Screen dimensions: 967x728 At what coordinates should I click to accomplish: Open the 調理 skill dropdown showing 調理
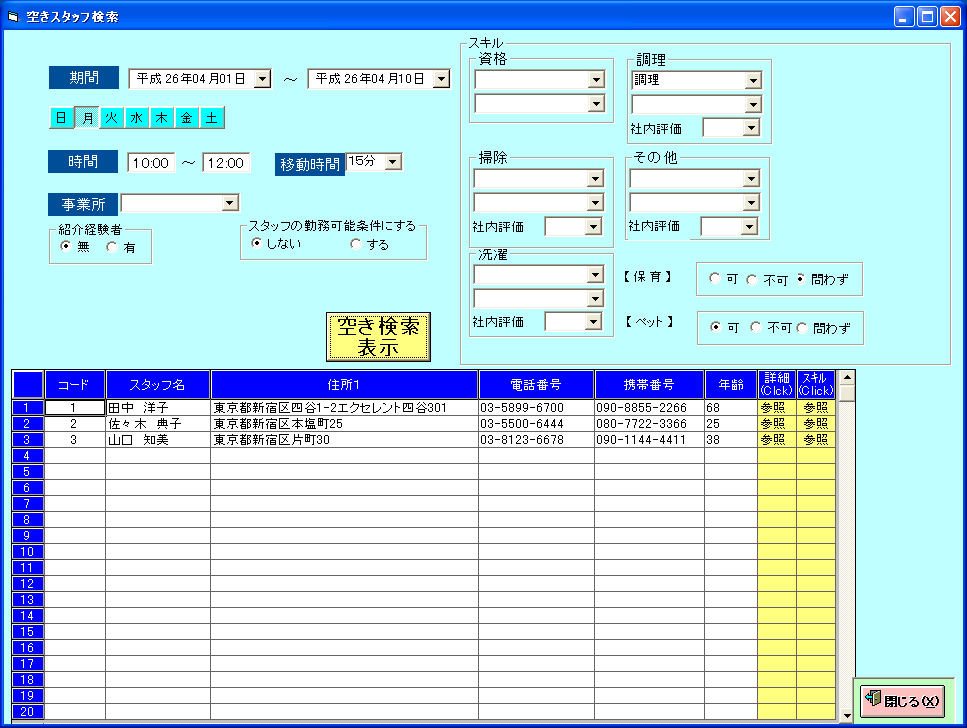coord(753,80)
